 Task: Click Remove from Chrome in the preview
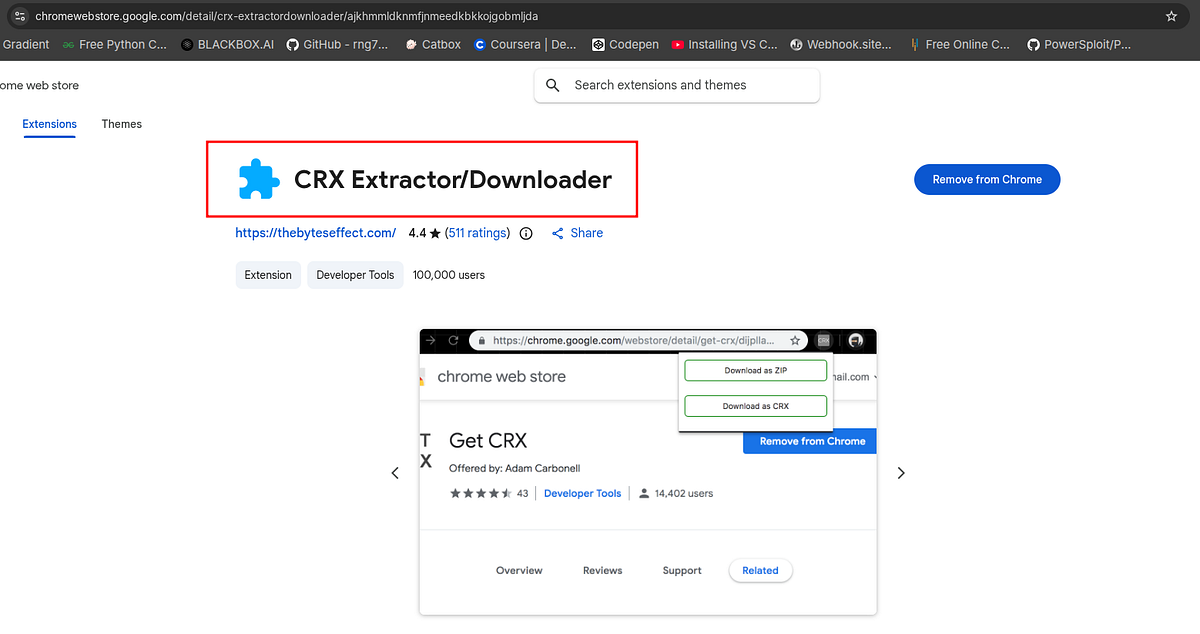tap(811, 441)
